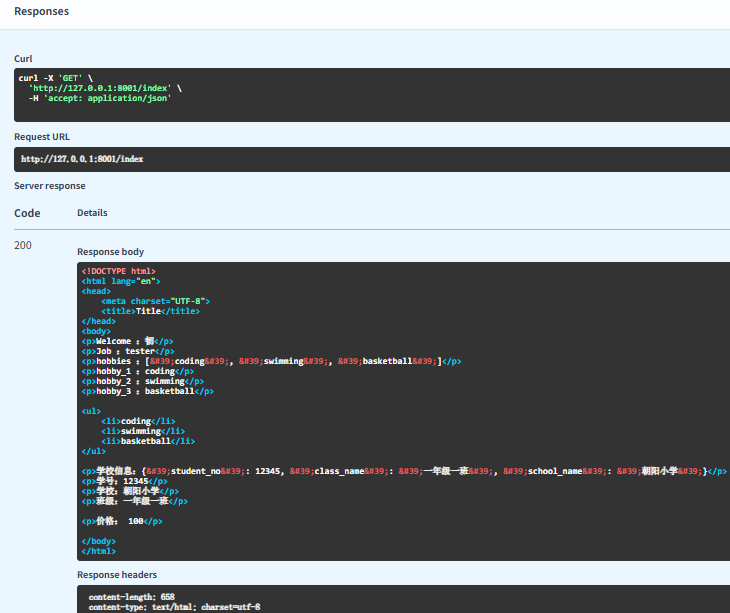
Task: Click the content-type: text/html header line
Action: tap(175, 607)
